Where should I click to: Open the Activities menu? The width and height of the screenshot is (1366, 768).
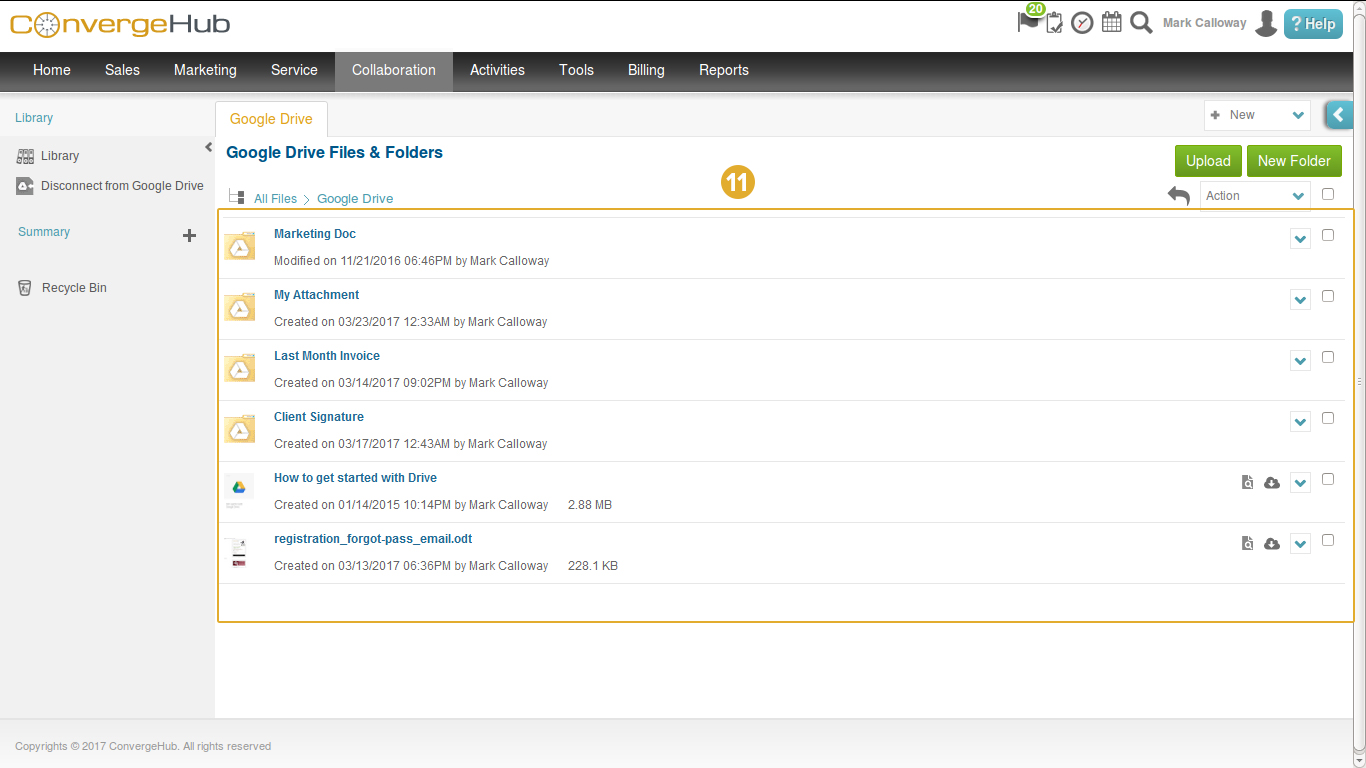pyautogui.click(x=497, y=70)
